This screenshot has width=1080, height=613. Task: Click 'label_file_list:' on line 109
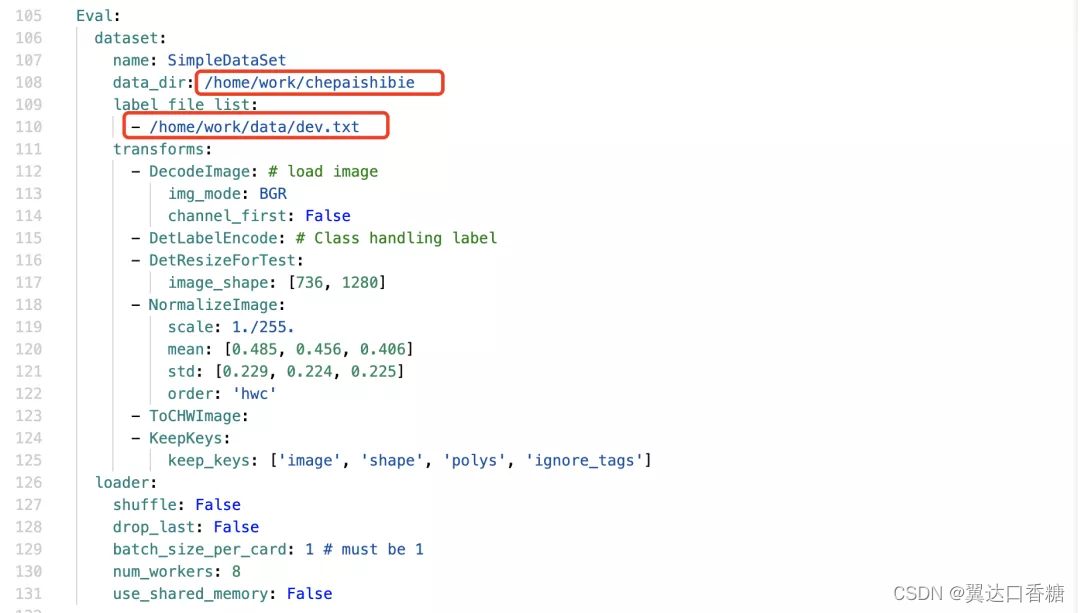185,105
